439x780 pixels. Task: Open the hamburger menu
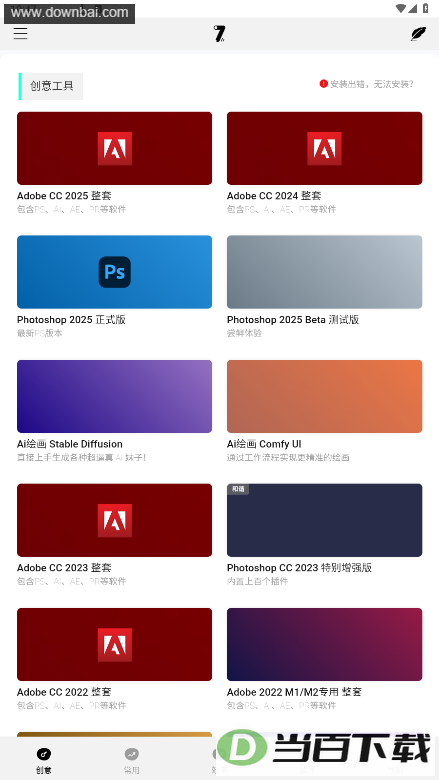(x=20, y=33)
